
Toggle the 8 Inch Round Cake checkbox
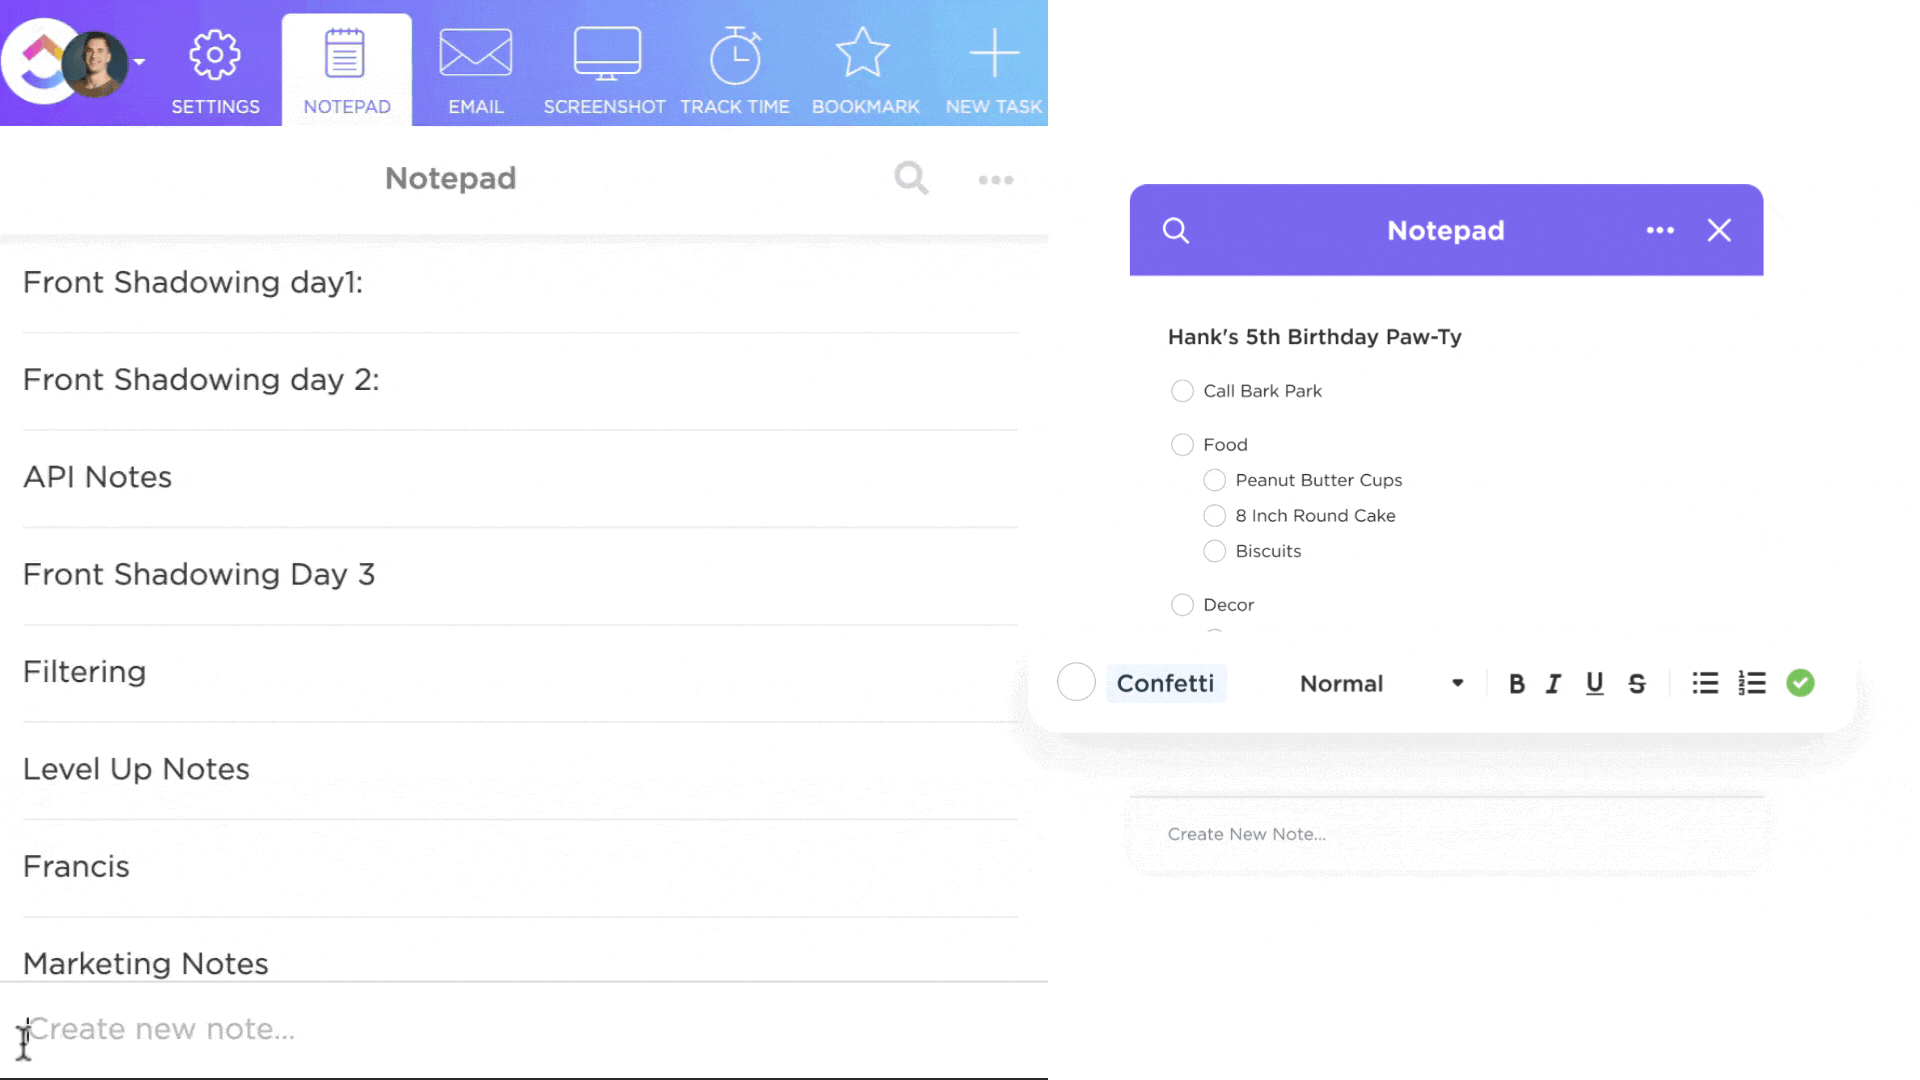click(x=1213, y=514)
